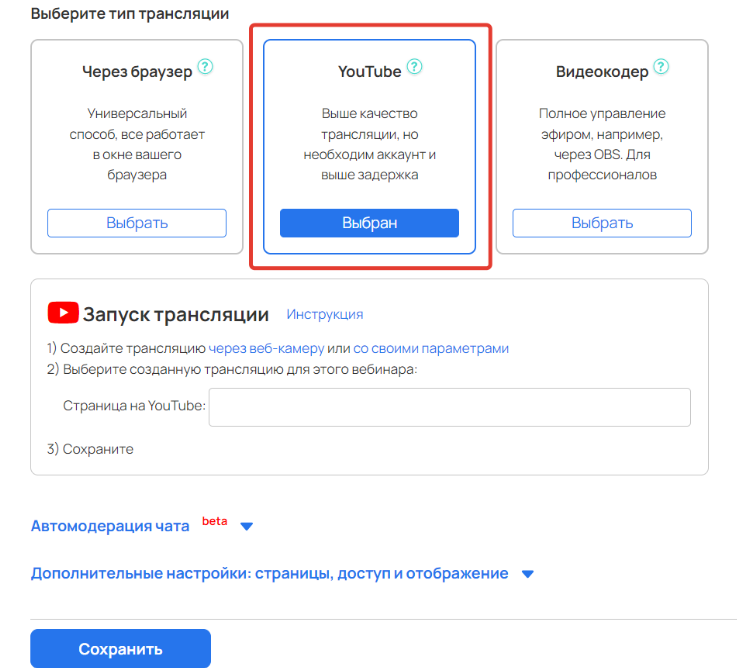
Task: Select the Через браузер card description
Action: [137, 144]
